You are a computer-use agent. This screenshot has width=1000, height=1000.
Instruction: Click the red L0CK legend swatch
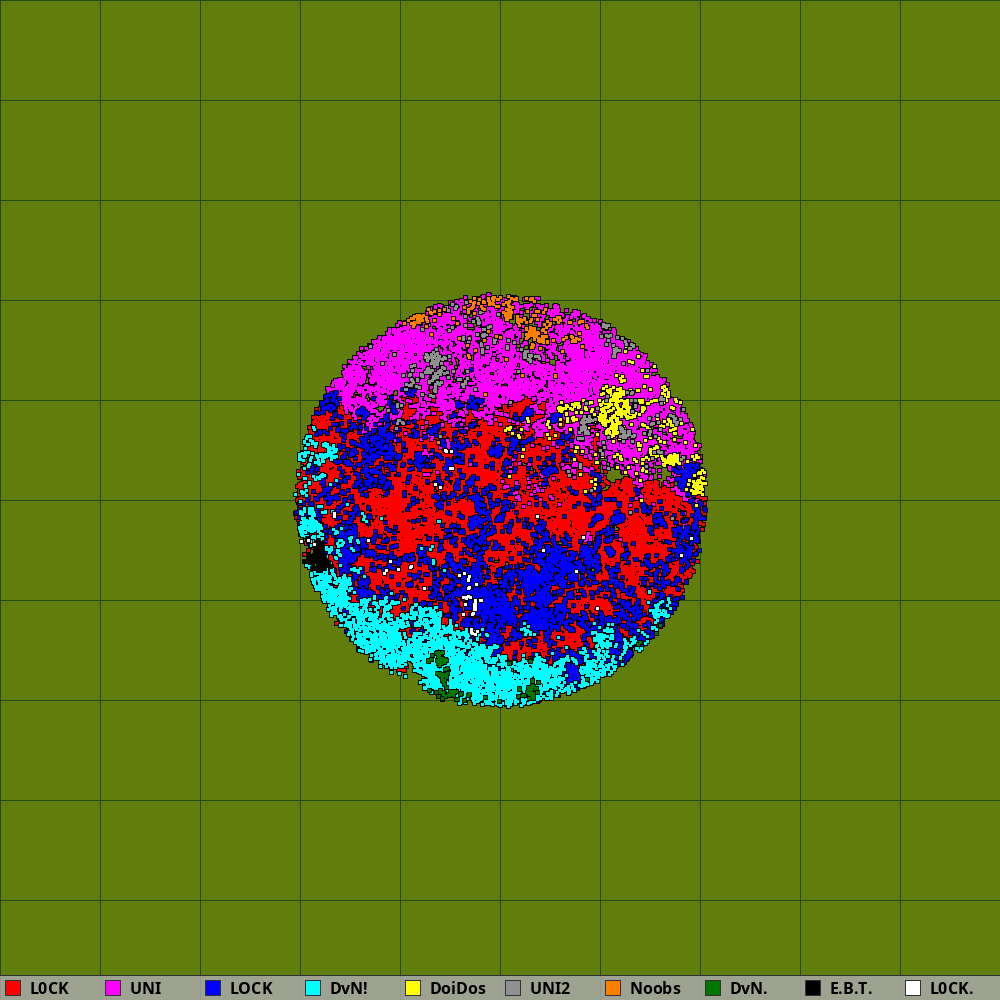[13, 988]
